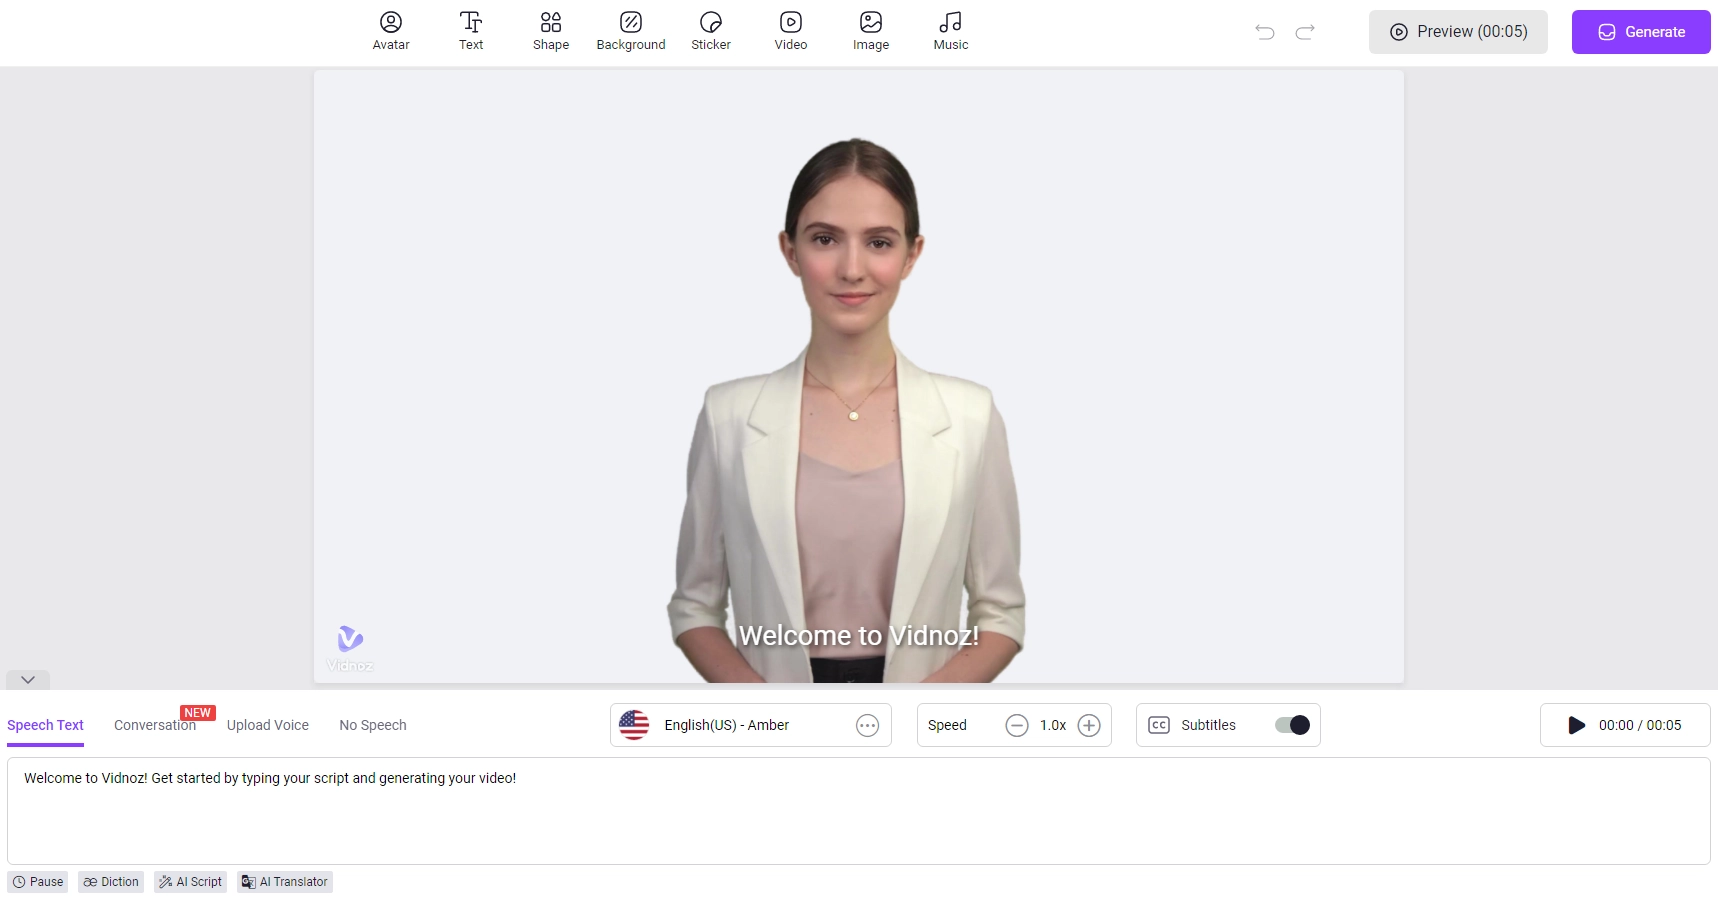Undo the last action
Image resolution: width=1718 pixels, height=901 pixels.
coord(1264,32)
